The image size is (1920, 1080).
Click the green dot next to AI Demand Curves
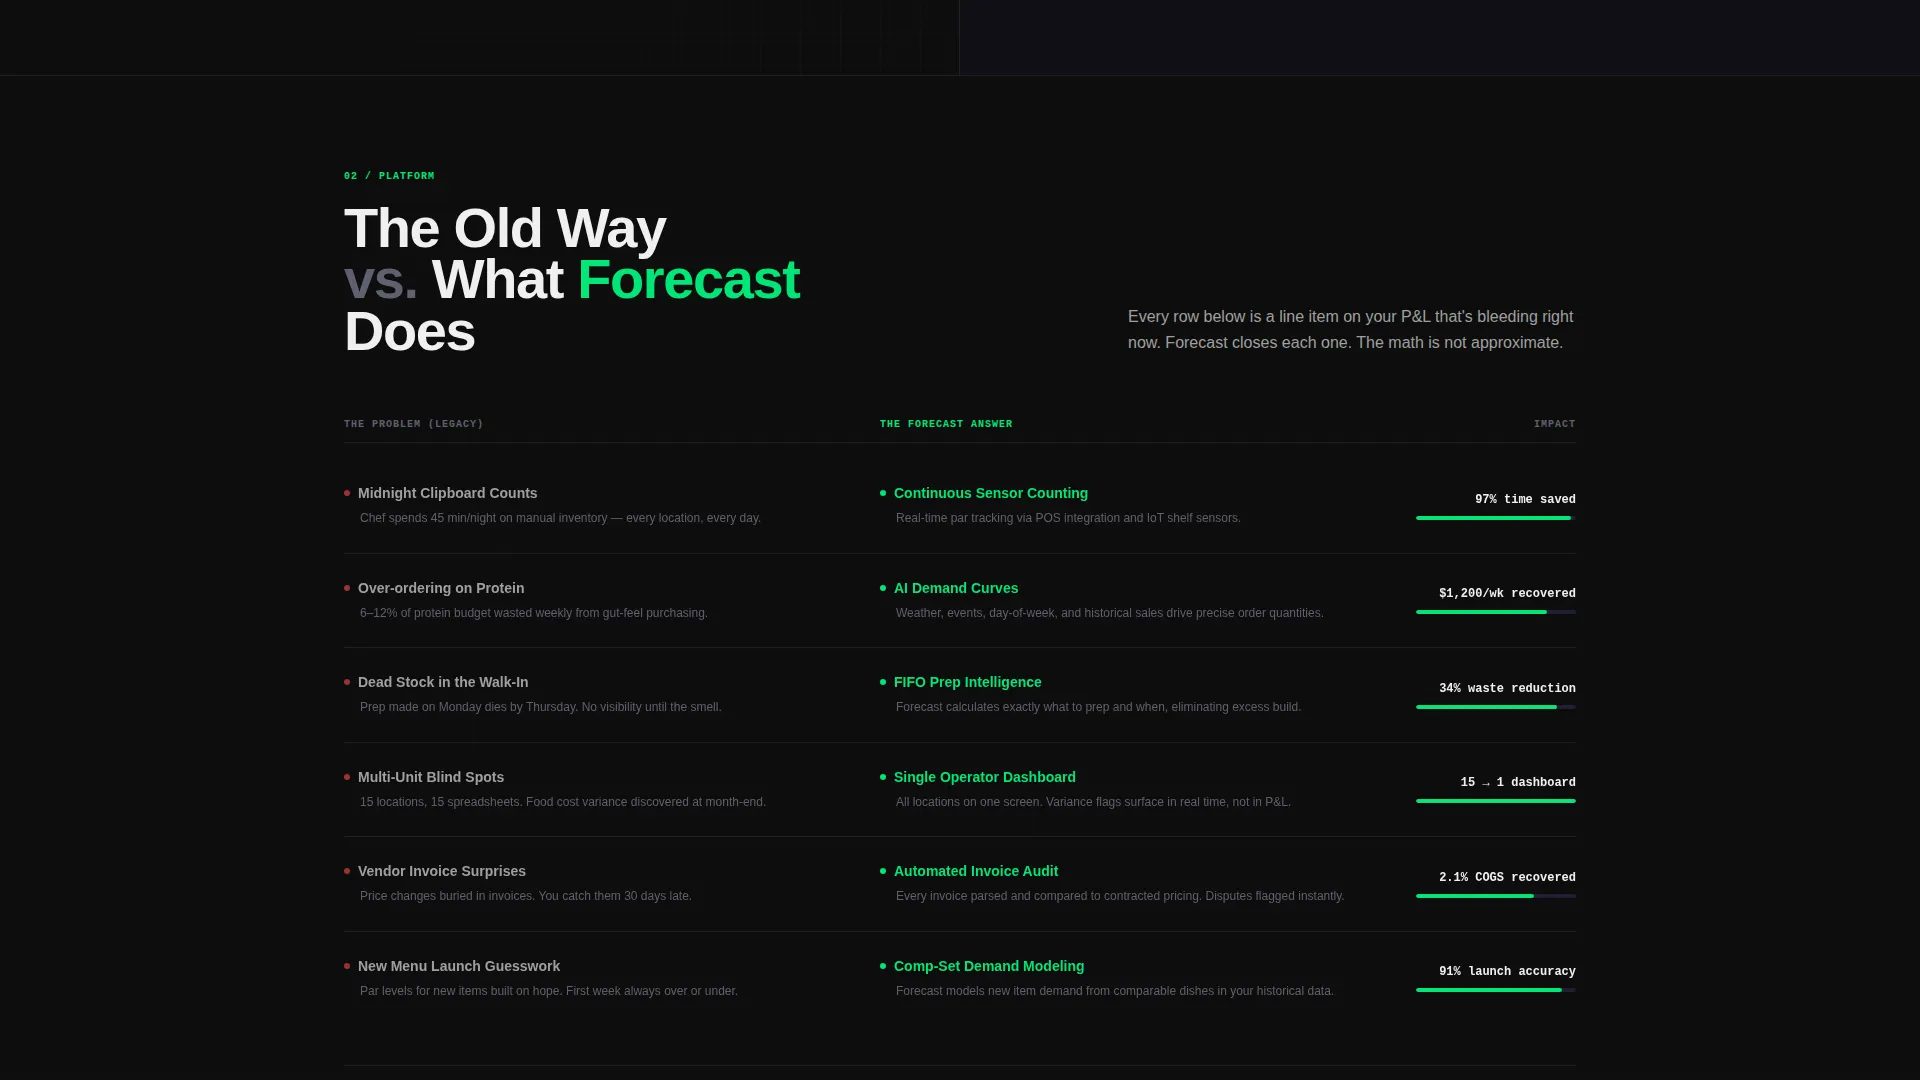(883, 588)
